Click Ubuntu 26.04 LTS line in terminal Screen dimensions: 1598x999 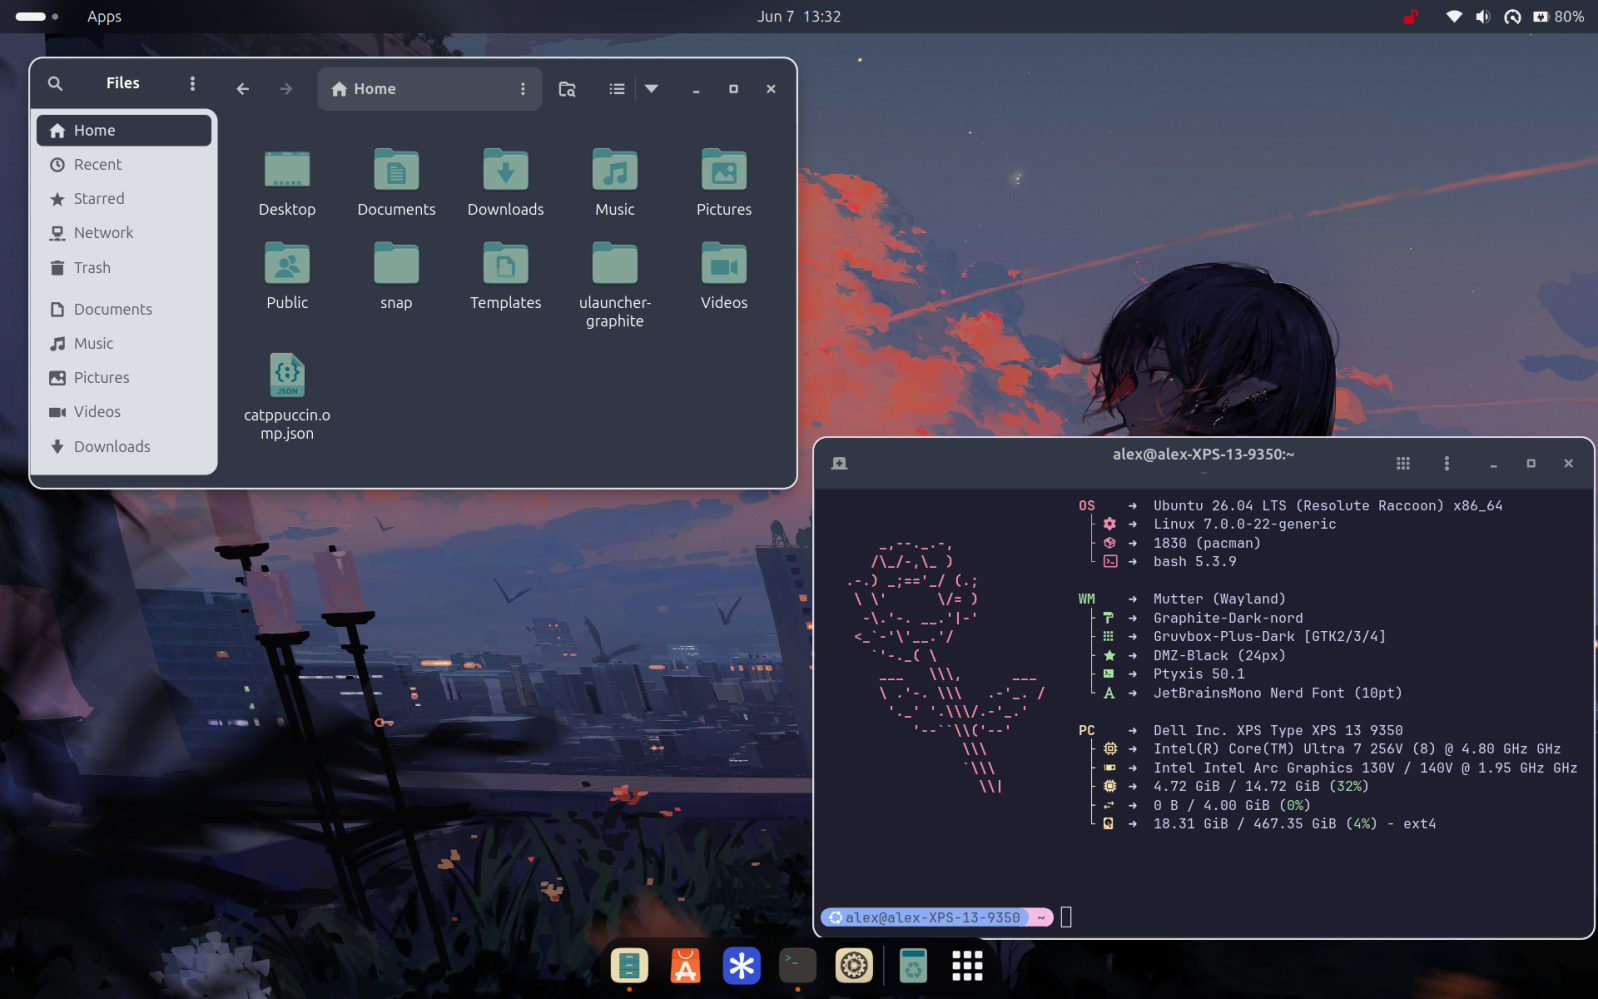pos(1327,506)
